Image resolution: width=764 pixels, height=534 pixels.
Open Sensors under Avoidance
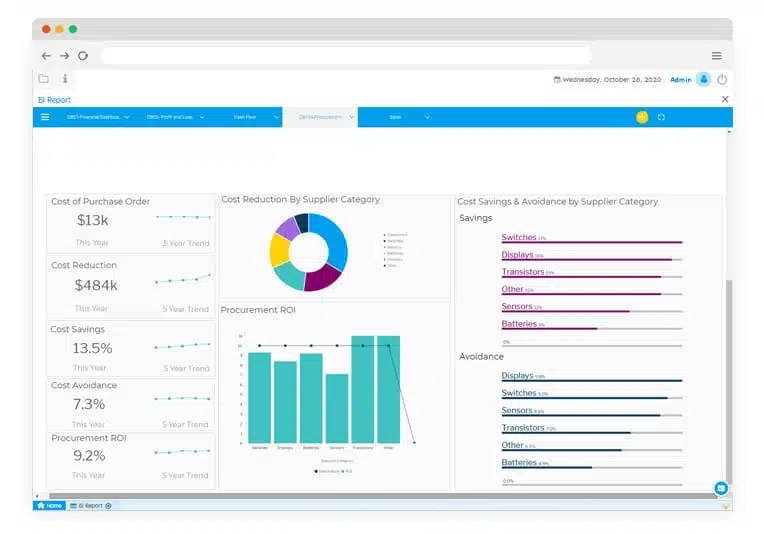click(517, 411)
